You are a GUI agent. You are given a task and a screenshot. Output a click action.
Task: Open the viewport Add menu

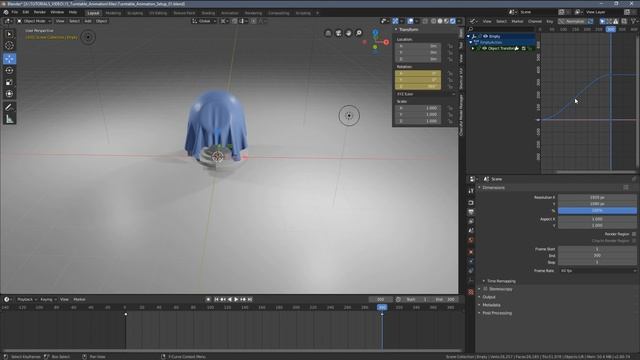pyautogui.click(x=88, y=21)
